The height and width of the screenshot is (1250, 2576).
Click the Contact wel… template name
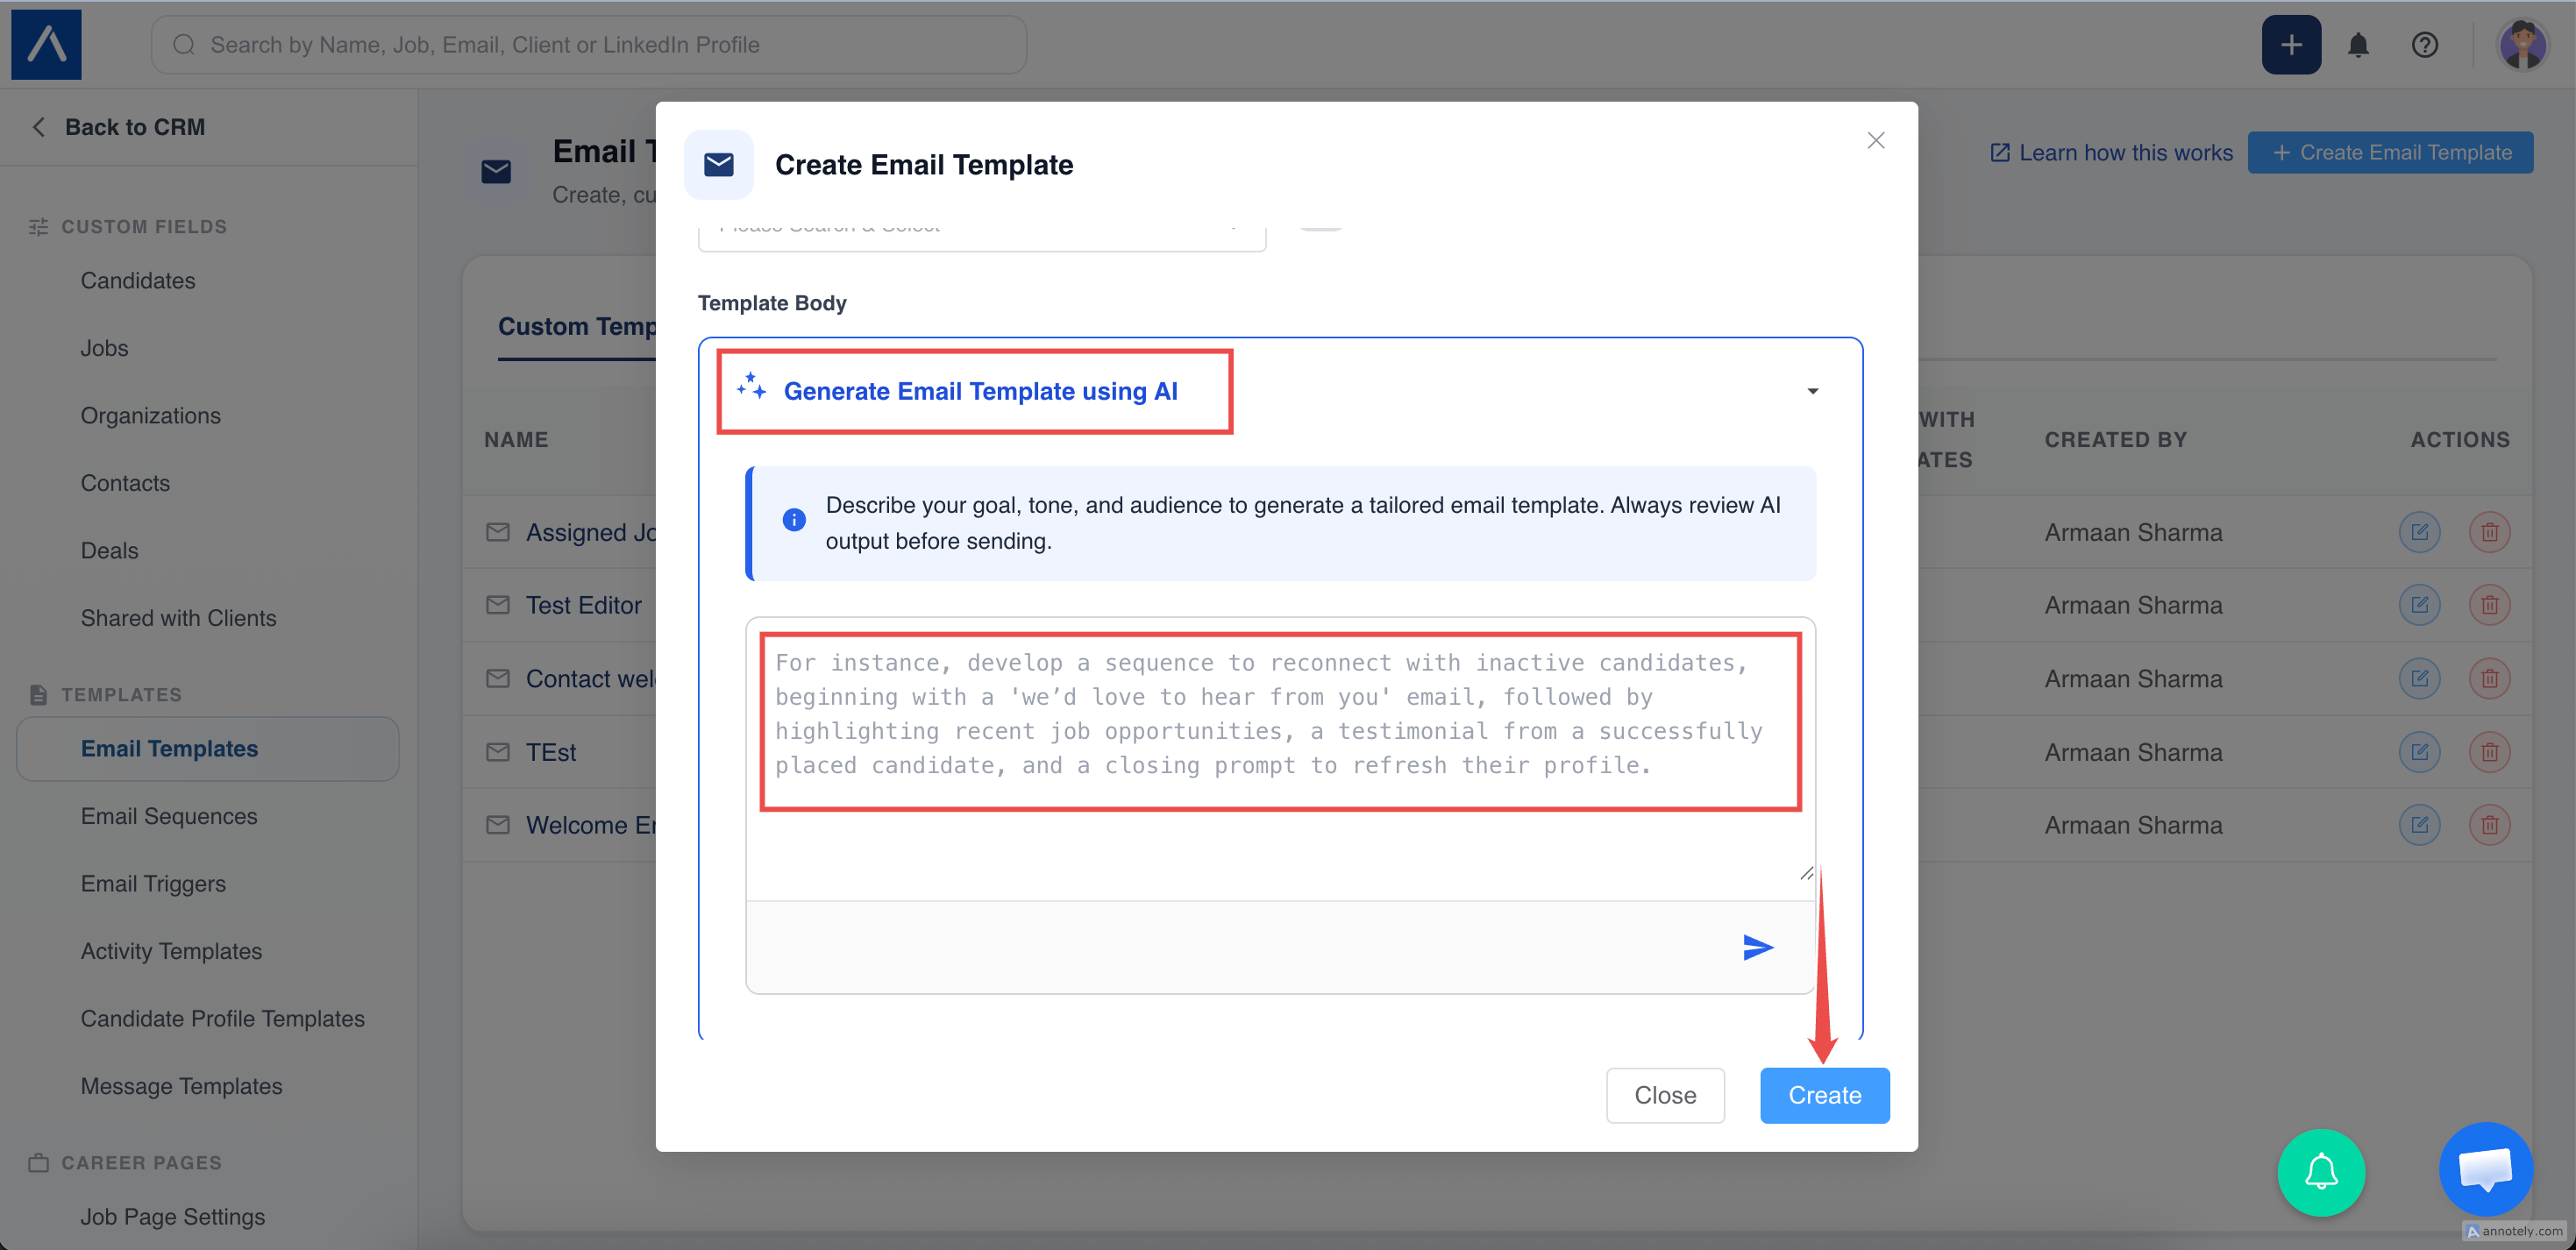591,679
